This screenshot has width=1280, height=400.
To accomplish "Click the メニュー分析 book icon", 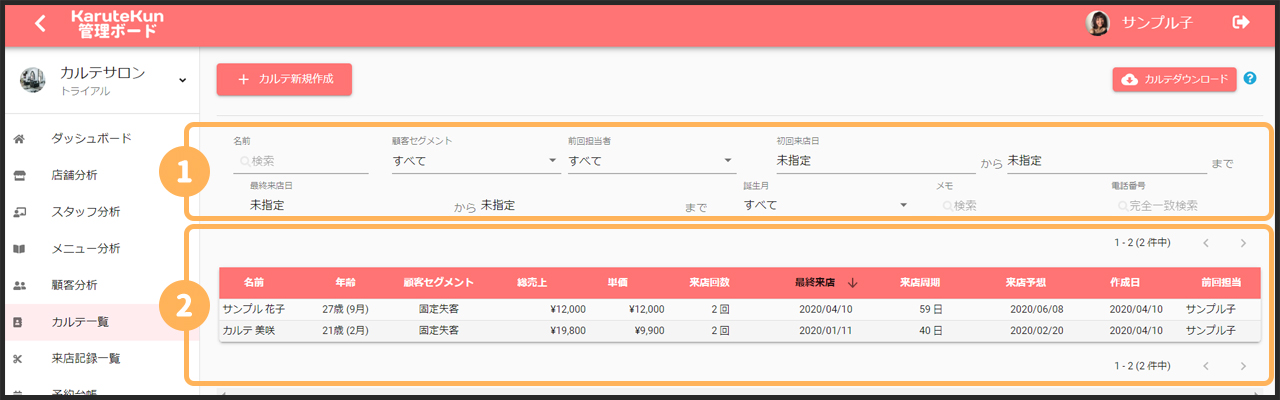I will (19, 249).
